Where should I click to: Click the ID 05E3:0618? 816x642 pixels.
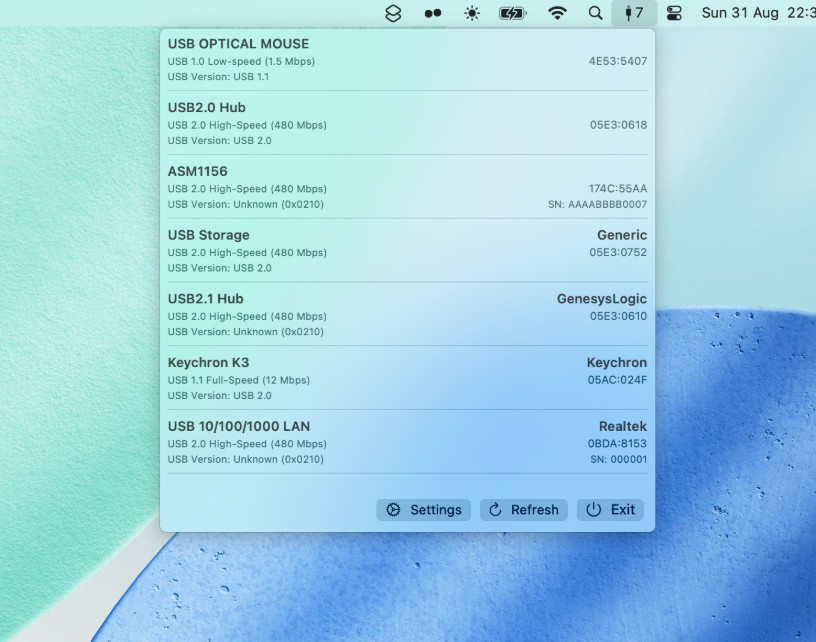point(618,125)
